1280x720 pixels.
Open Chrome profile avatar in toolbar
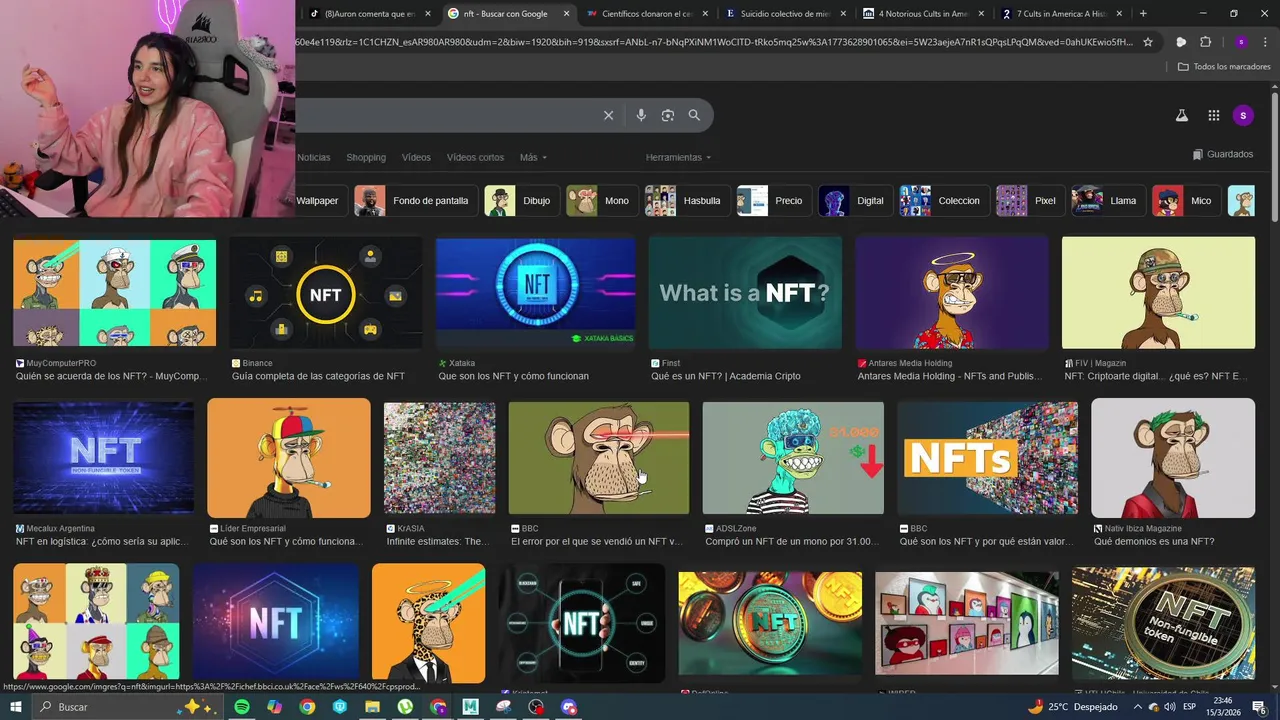(1241, 42)
